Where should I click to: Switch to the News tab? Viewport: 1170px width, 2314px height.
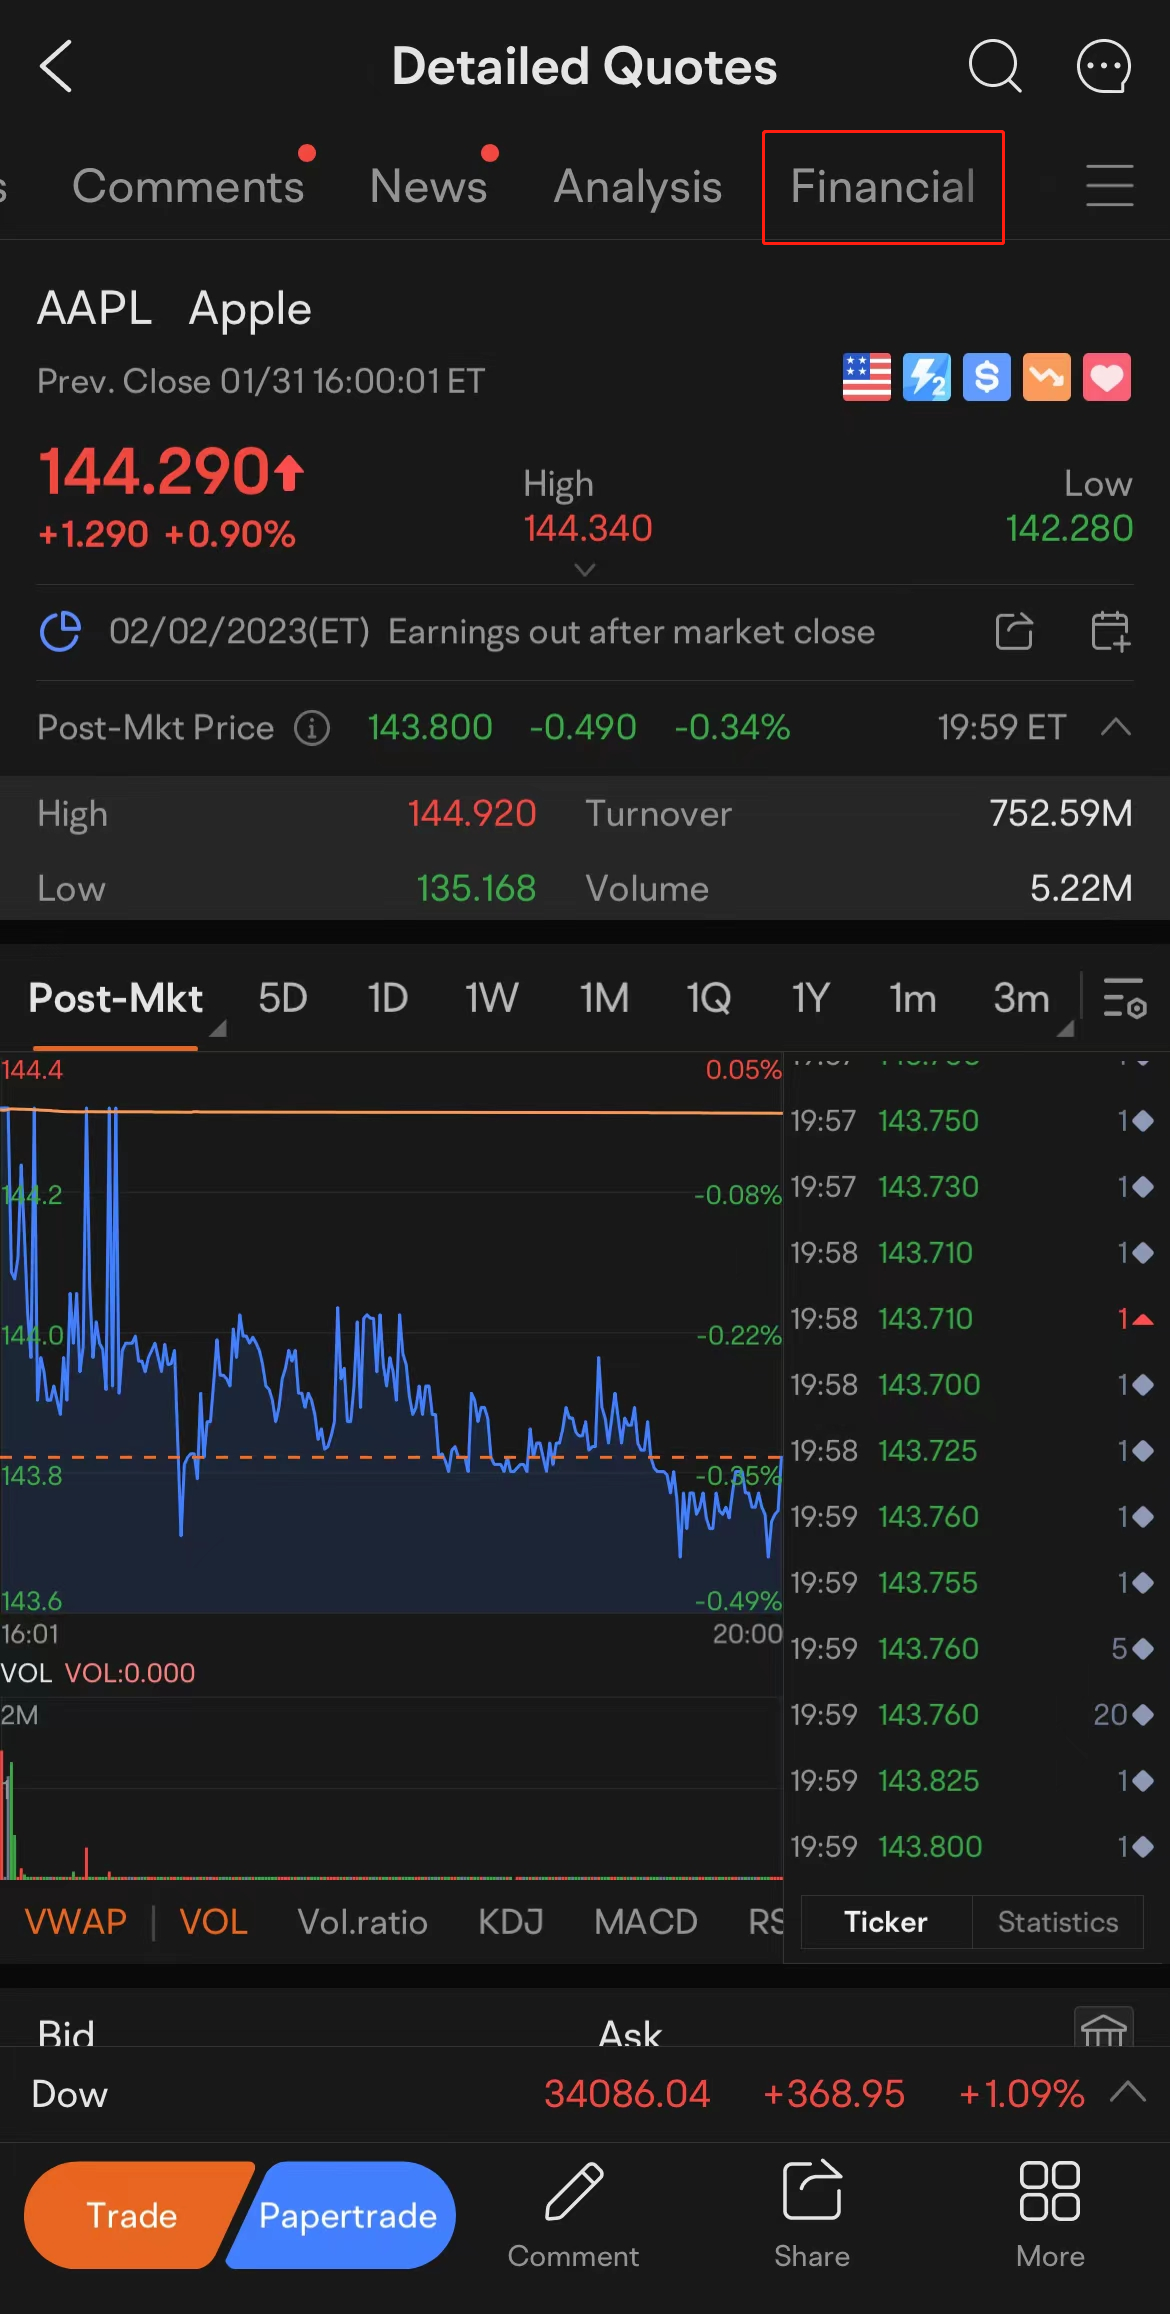428,186
